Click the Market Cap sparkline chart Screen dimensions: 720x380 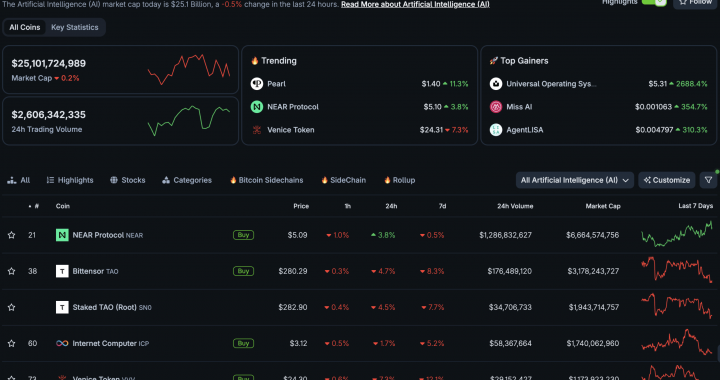[189, 69]
